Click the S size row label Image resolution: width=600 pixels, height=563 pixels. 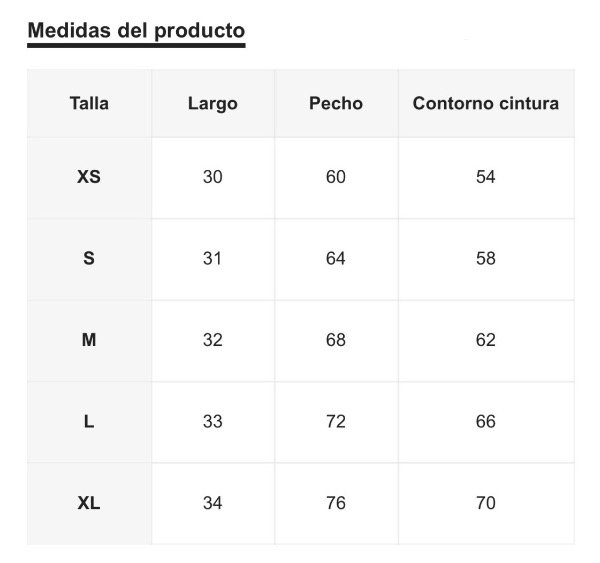(89, 259)
